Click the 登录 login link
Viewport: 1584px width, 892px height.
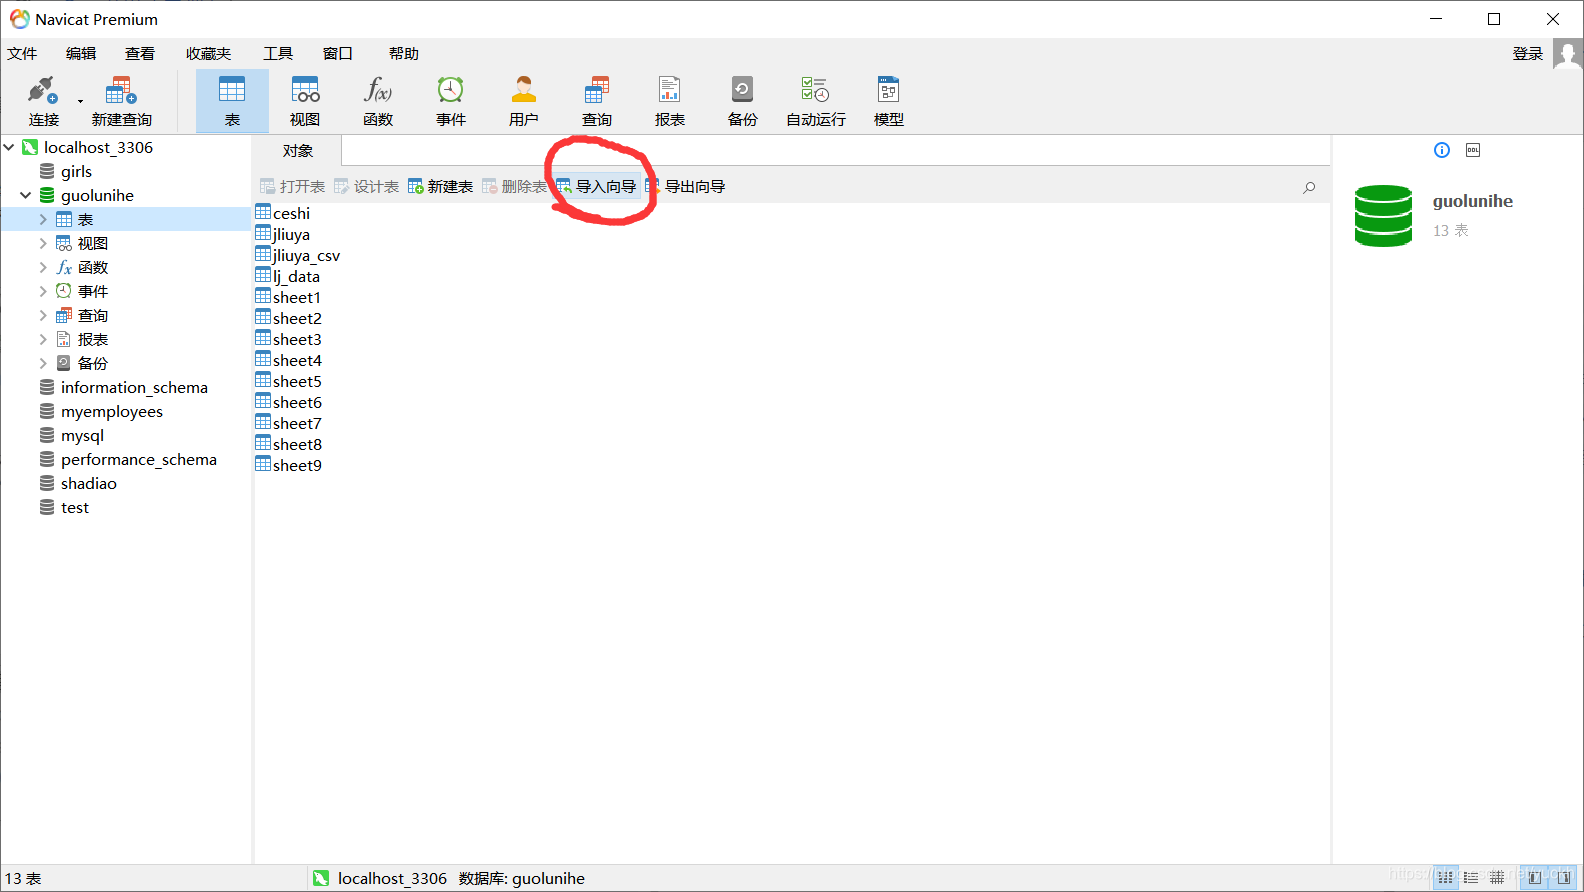[x=1528, y=54]
